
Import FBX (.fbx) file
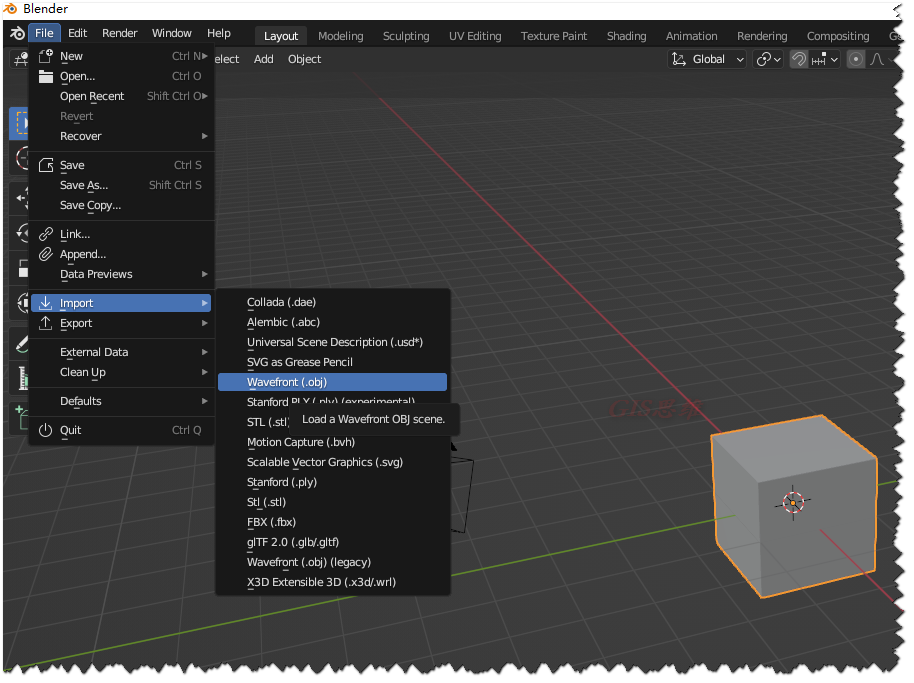click(332, 523)
